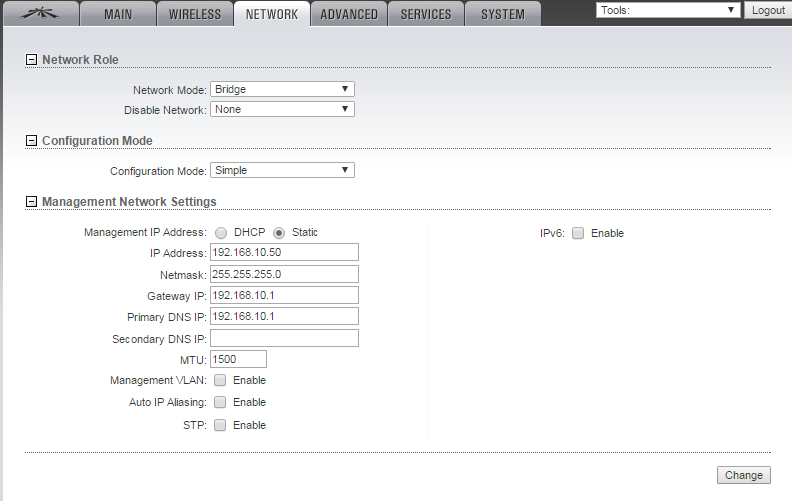
Task: Click the Change button
Action: point(743,475)
